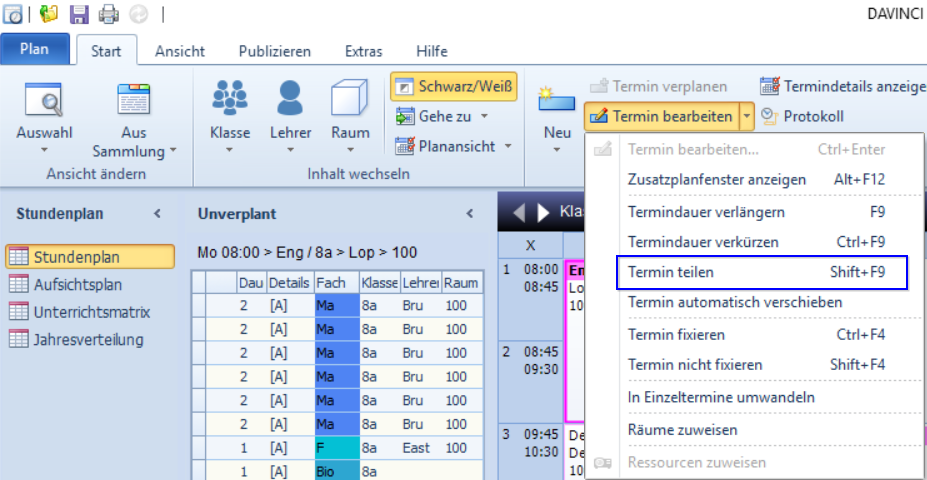
Task: Click the printer icon in quick access toolbar
Action: [109, 14]
